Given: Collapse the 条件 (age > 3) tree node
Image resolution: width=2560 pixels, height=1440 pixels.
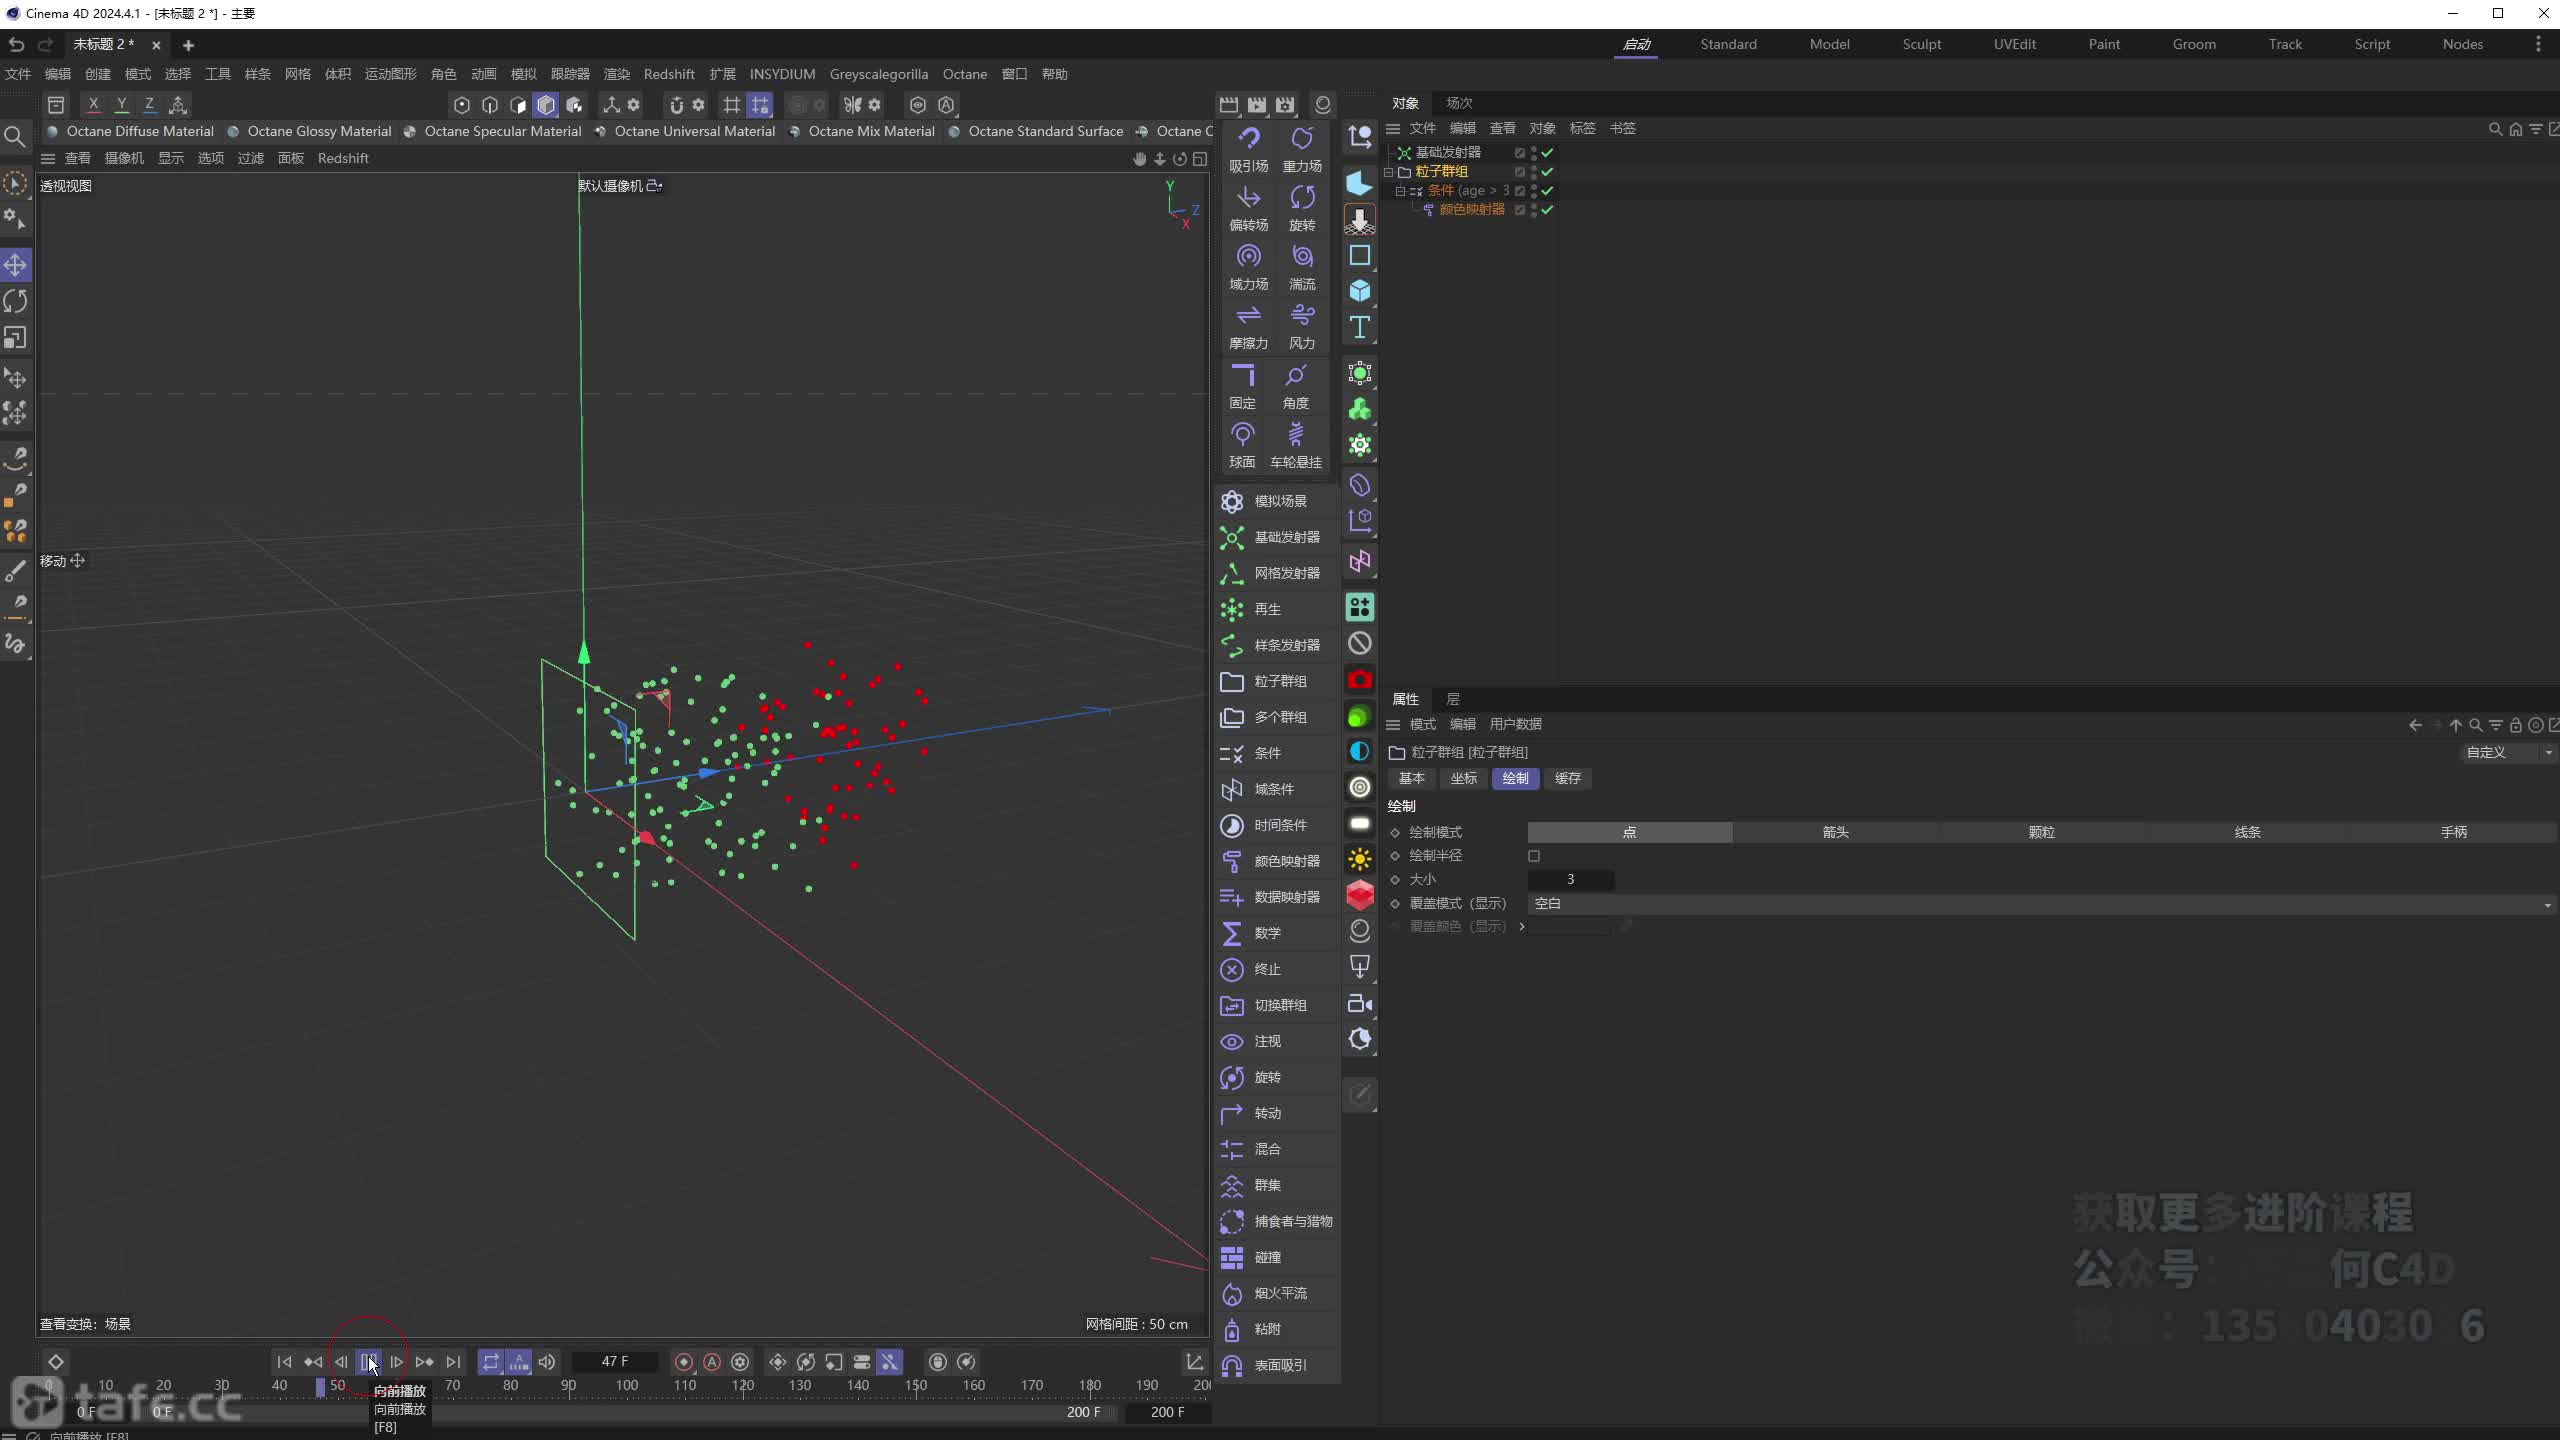Looking at the screenshot, I should tap(1401, 191).
